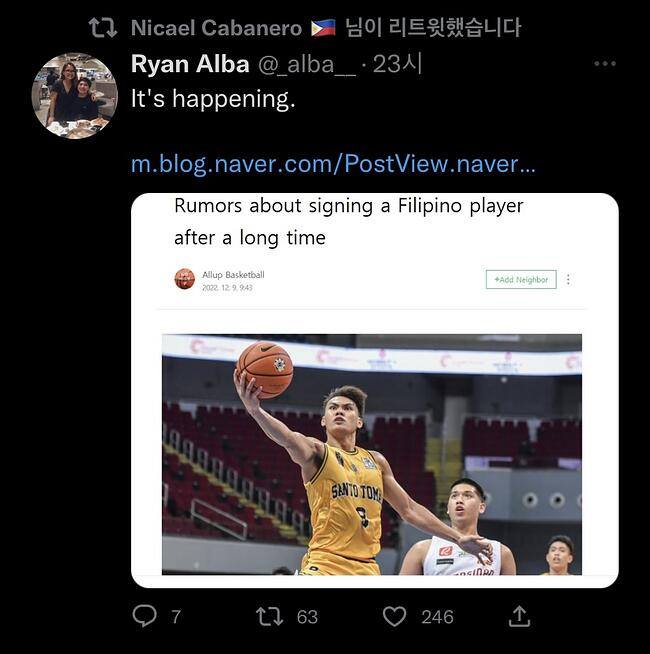Viewport: 650px width, 654px height.
Task: Retweet this post using the retweet icon
Action: click(270, 616)
